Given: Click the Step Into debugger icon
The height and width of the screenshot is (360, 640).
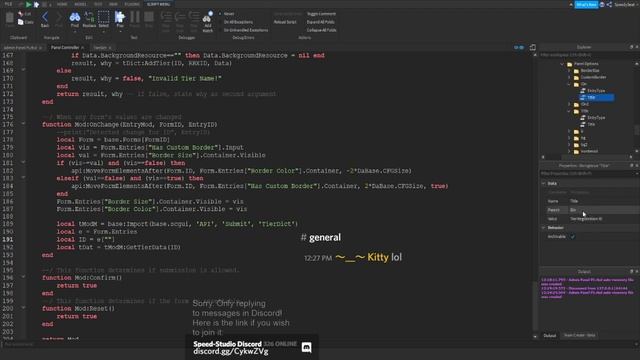Looking at the screenshot, I should point(166,17).
